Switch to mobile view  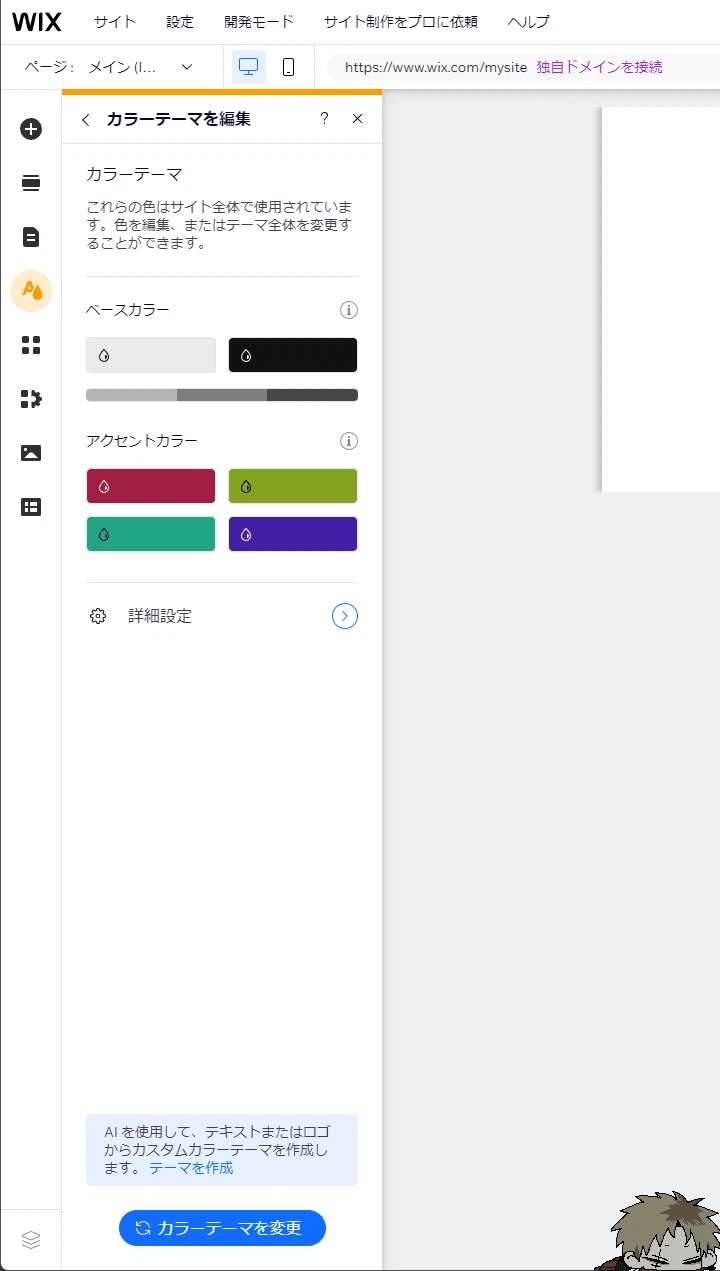pyautogui.click(x=289, y=67)
